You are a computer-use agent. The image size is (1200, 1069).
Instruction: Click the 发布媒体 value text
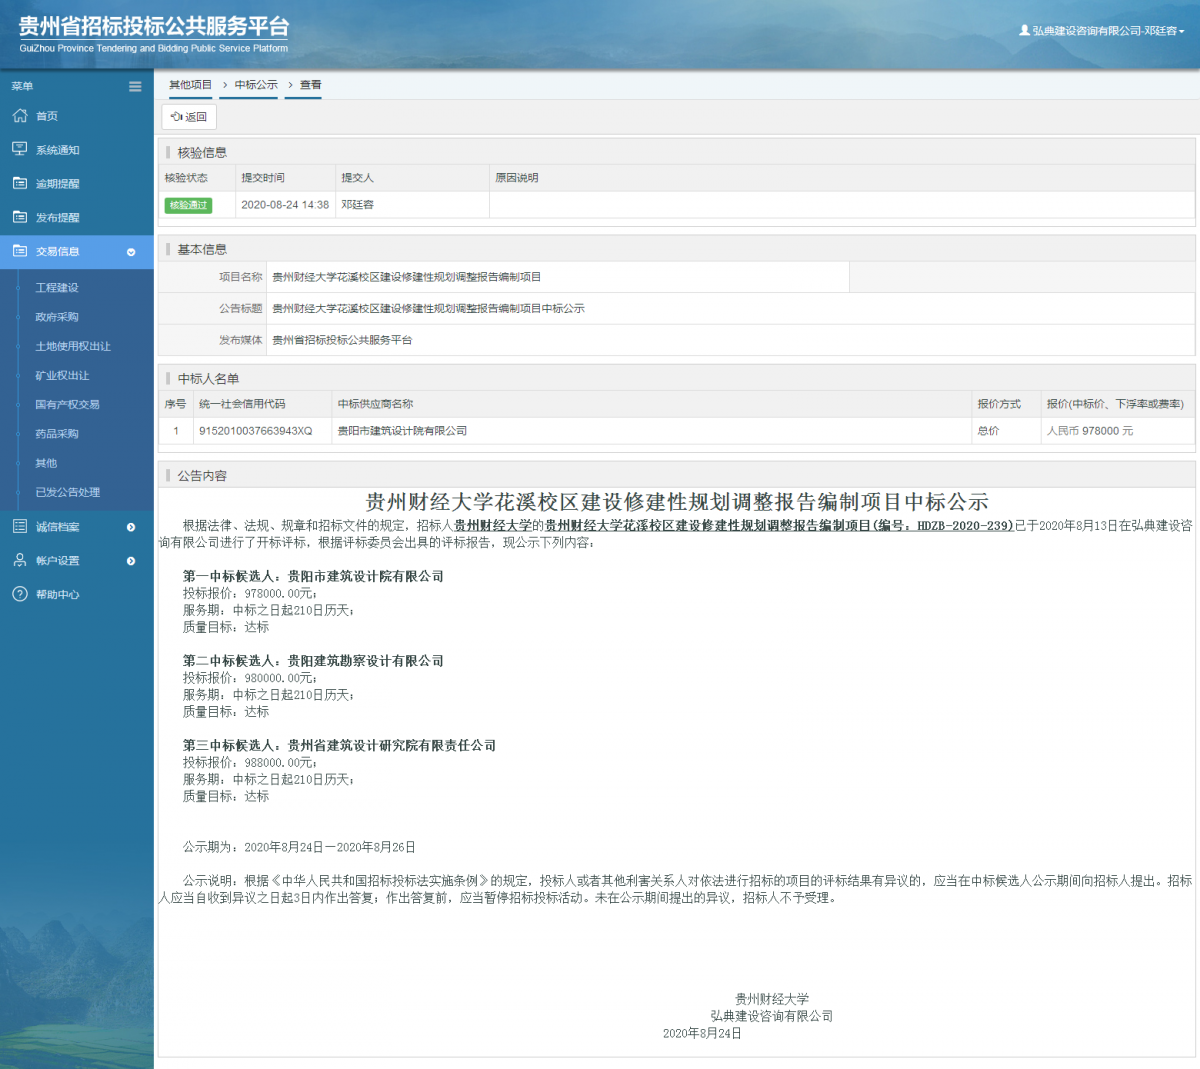coord(342,340)
